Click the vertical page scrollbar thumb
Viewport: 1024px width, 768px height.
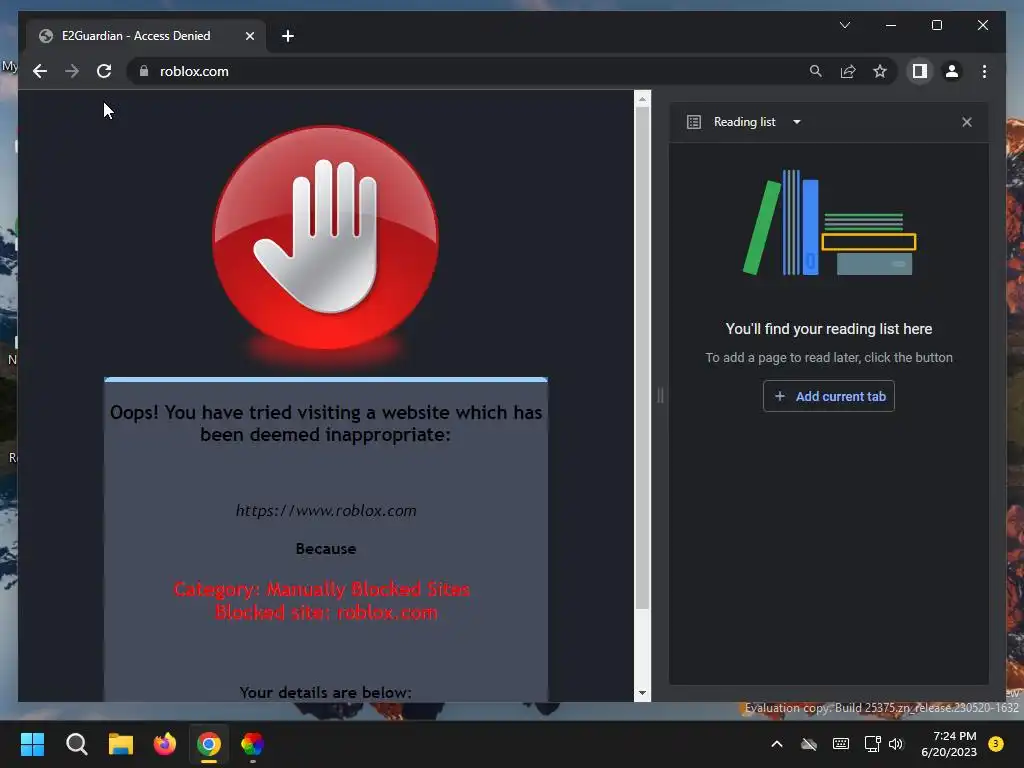tap(642, 358)
